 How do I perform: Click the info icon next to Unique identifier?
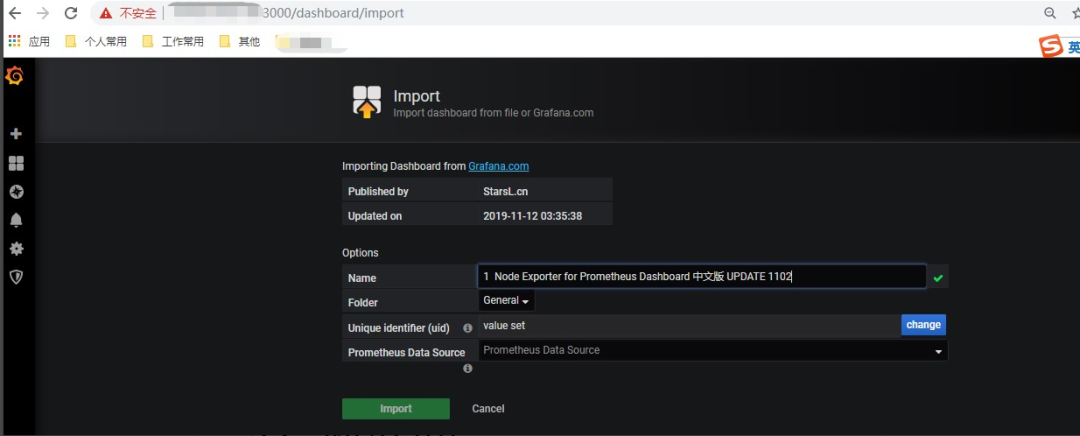[x=468, y=329]
